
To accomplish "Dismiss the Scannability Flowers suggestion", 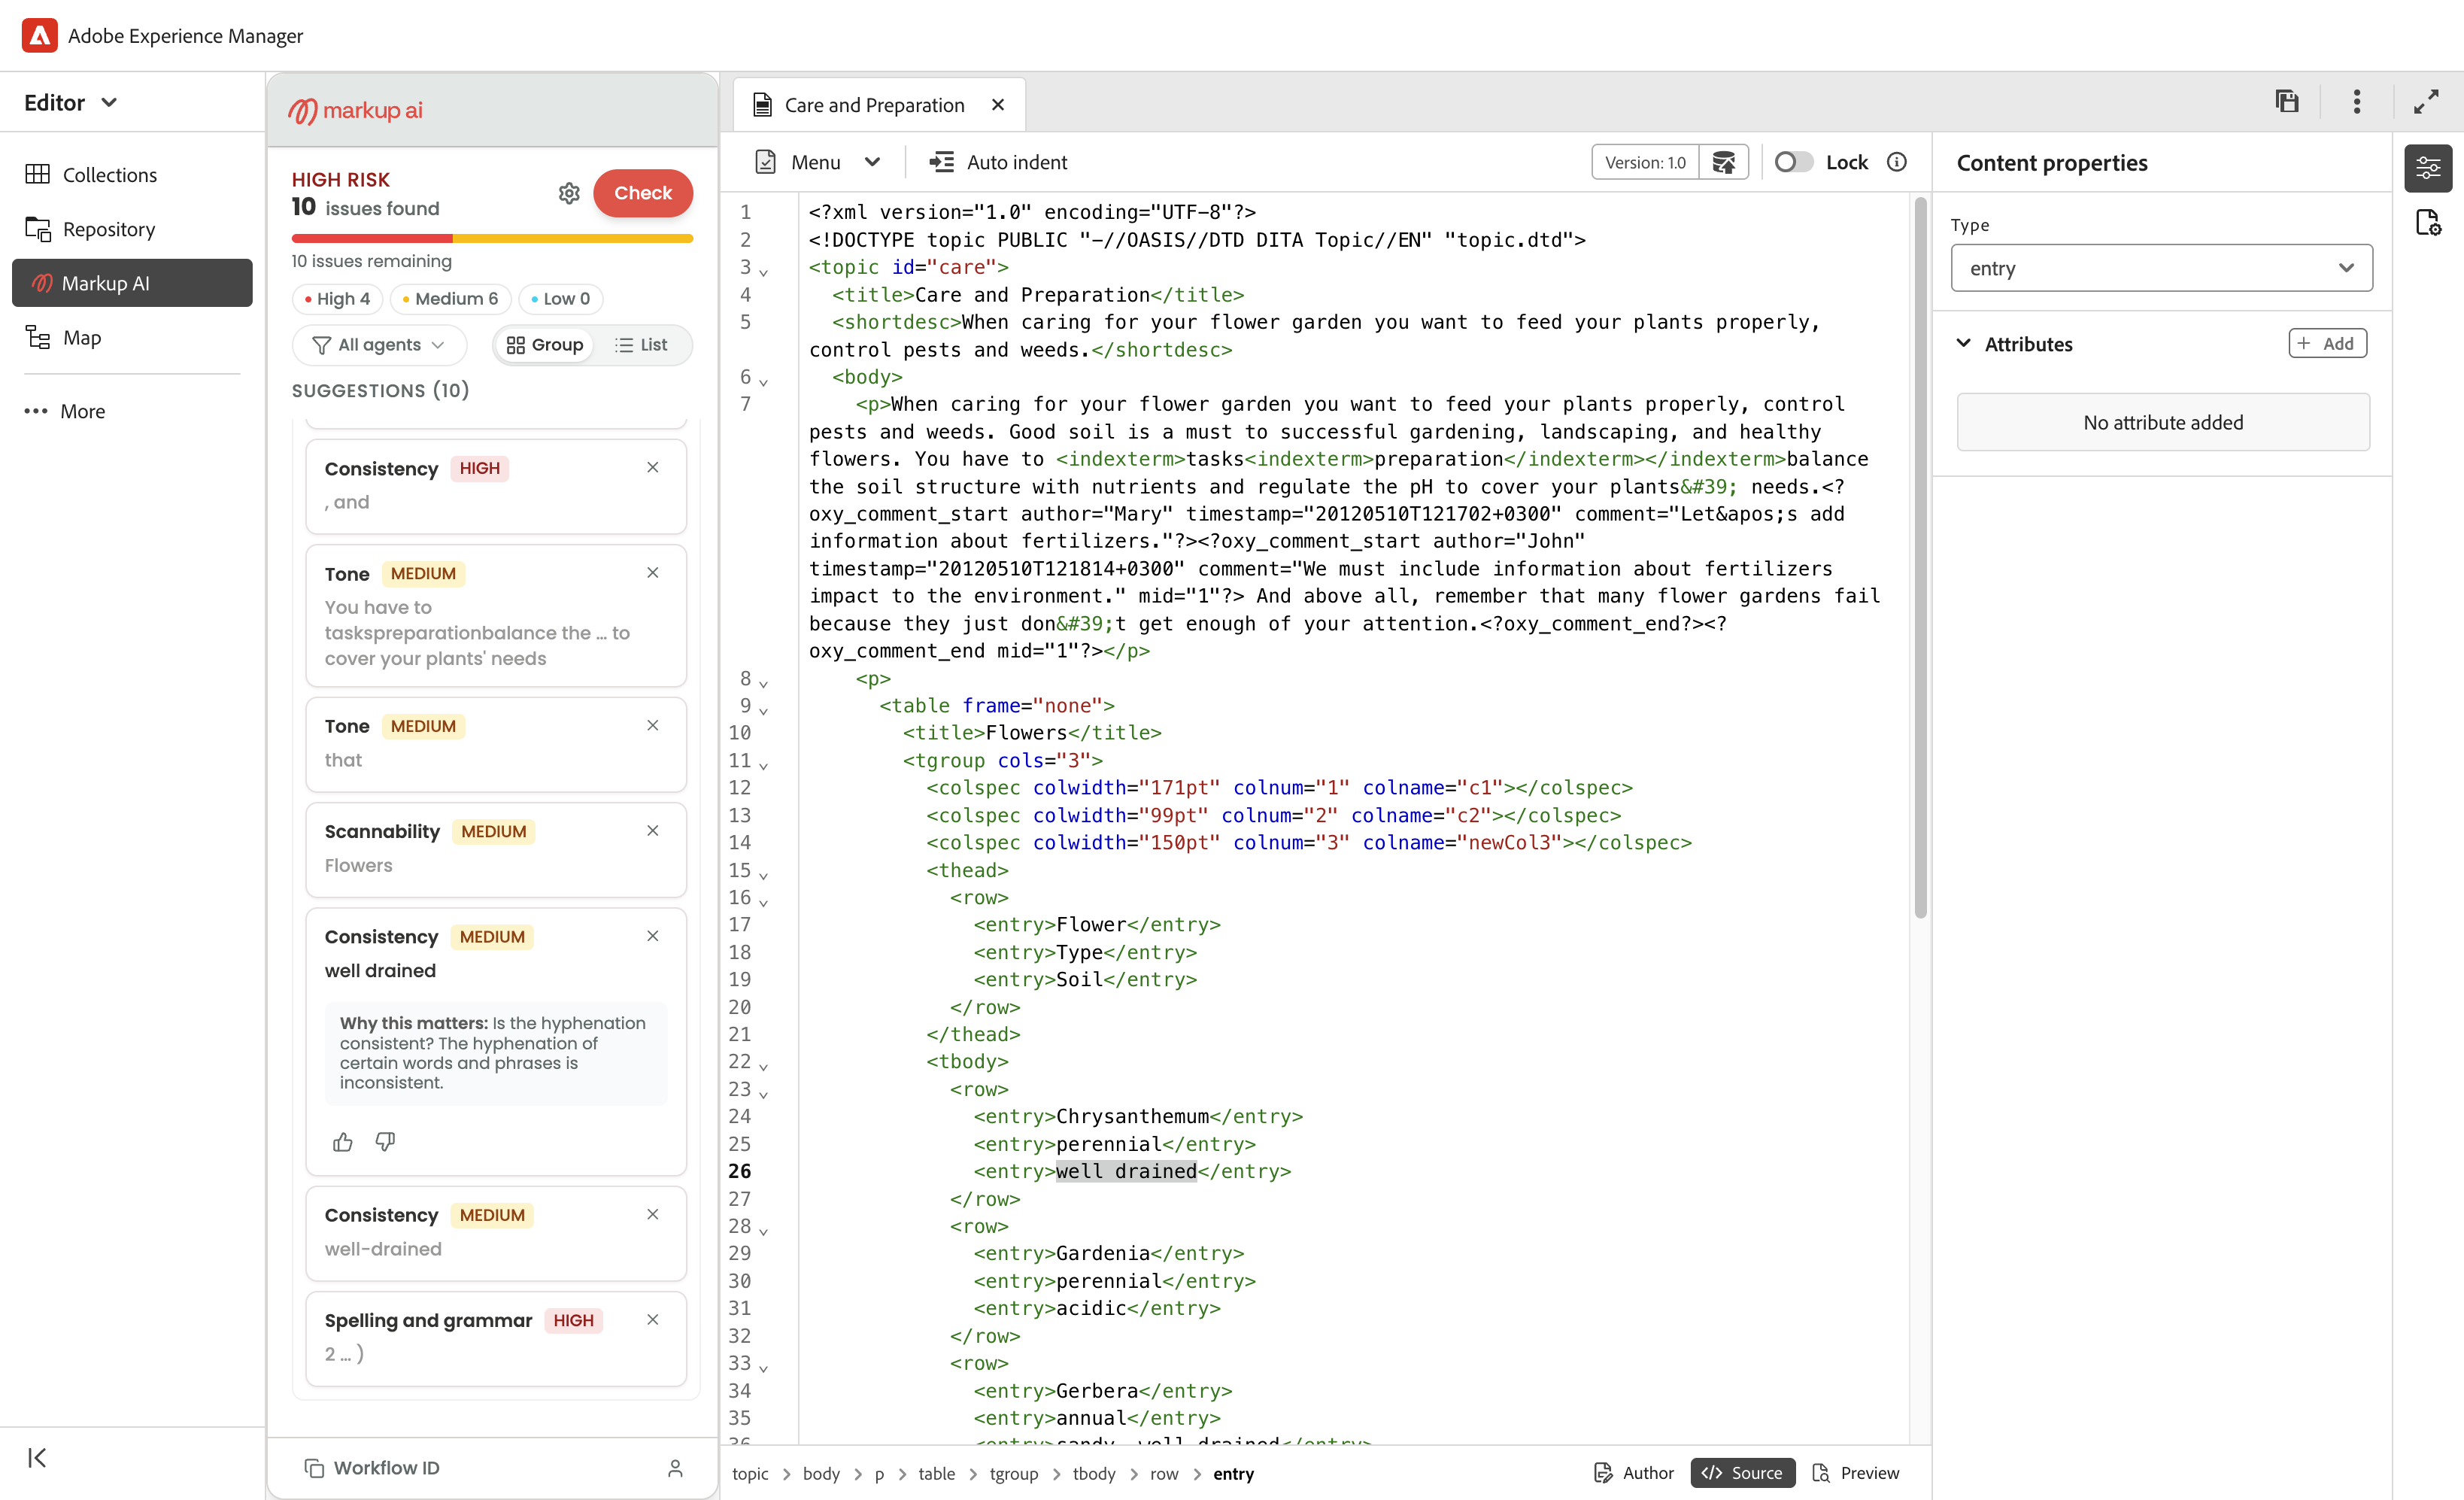I will [x=653, y=830].
